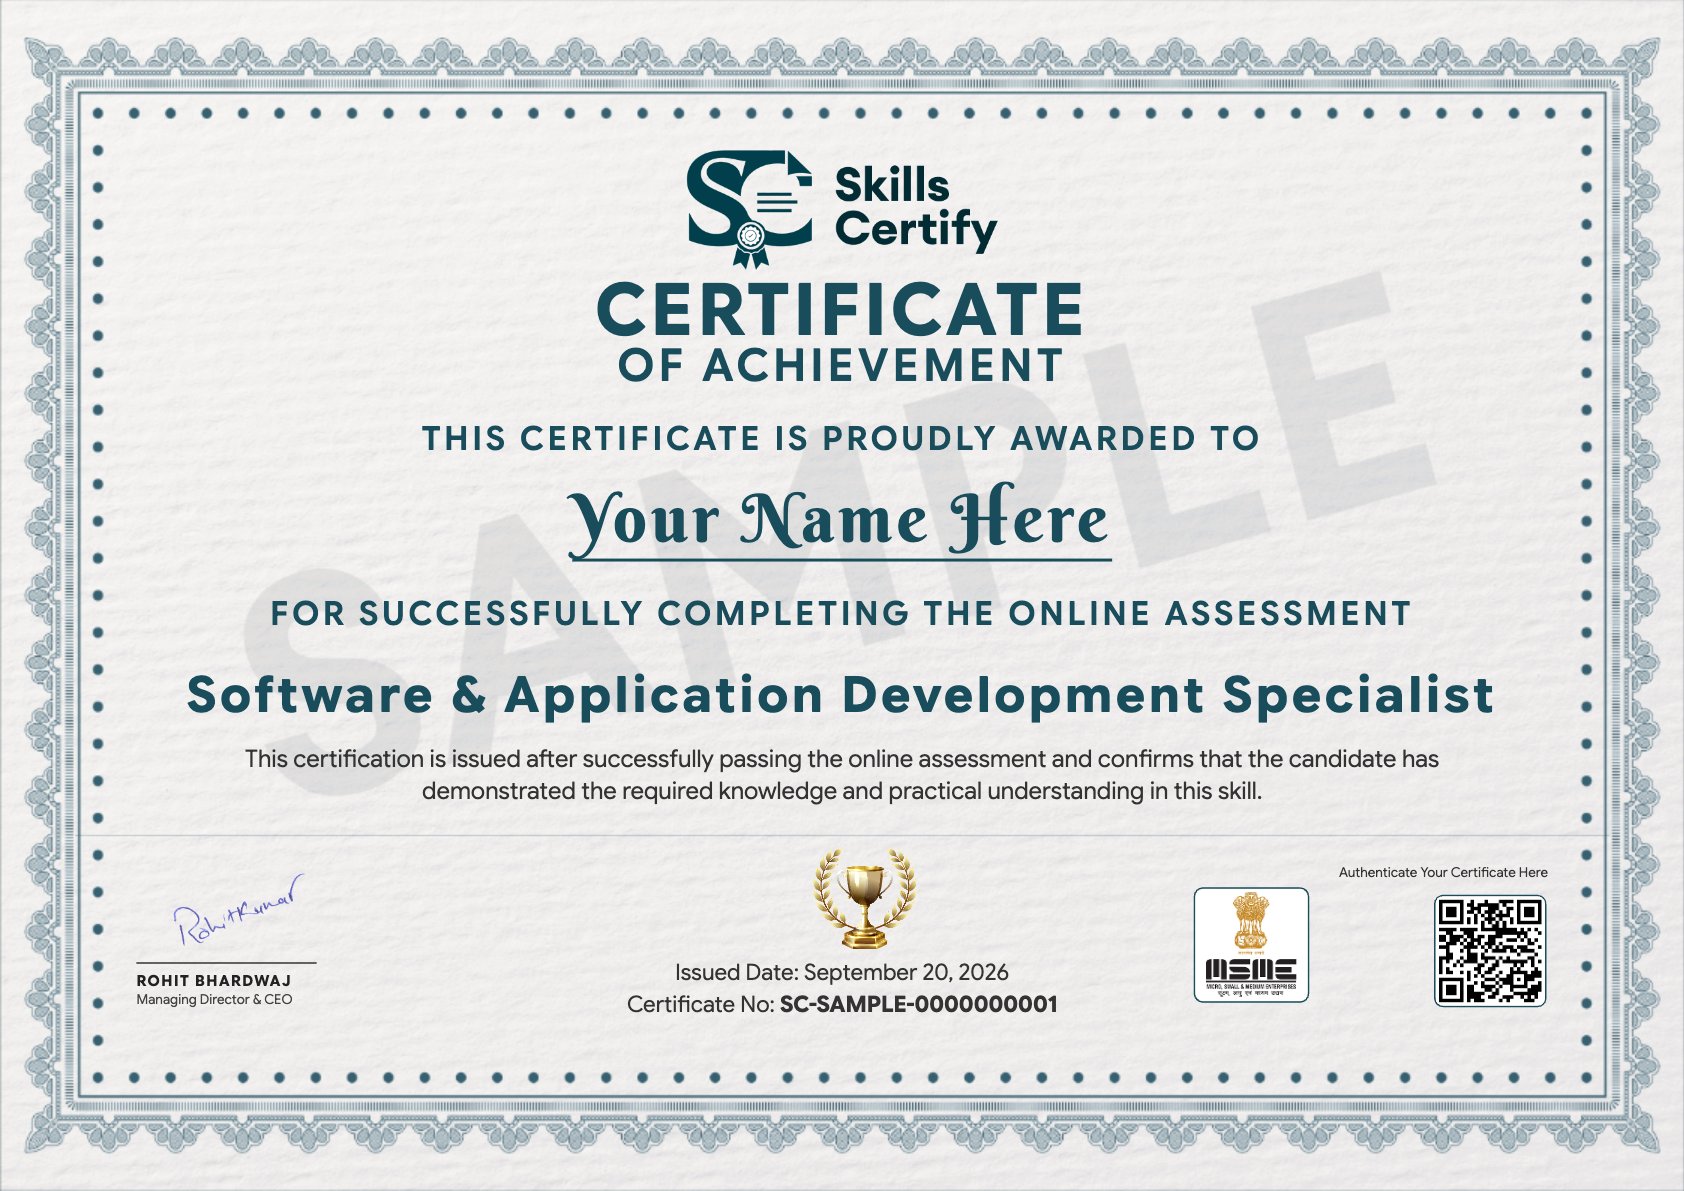
Task: Click line starting "This certification is issued after"
Action: (x=842, y=759)
